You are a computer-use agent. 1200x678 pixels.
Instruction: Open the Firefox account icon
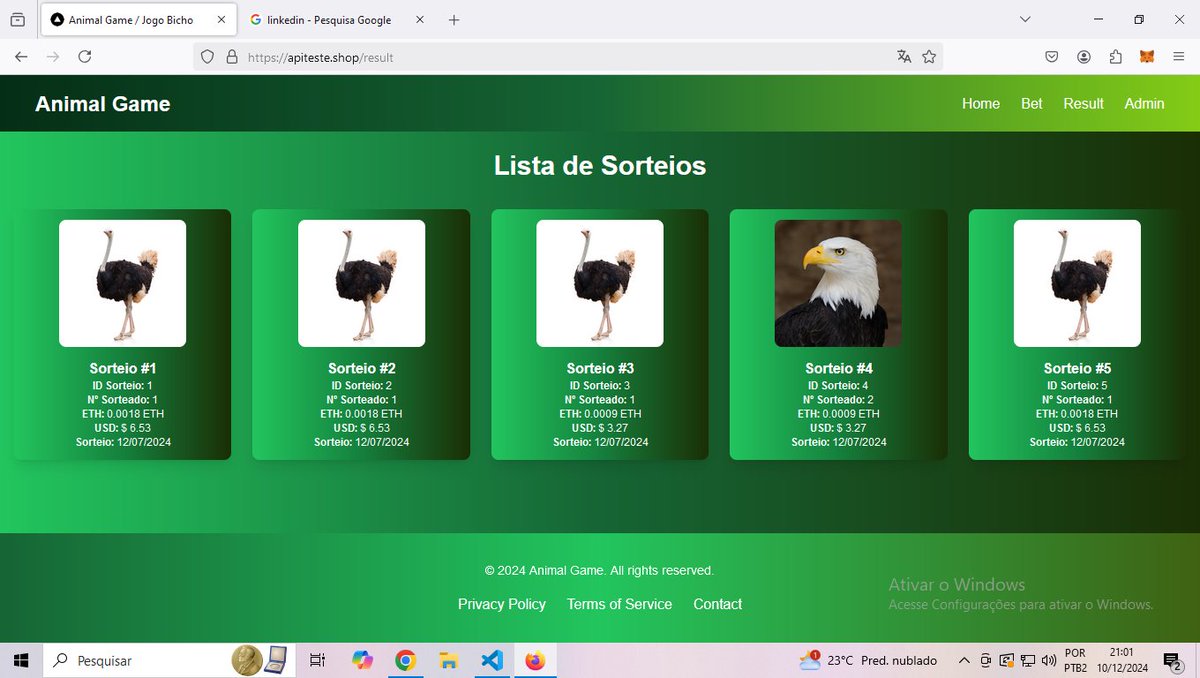point(1083,57)
